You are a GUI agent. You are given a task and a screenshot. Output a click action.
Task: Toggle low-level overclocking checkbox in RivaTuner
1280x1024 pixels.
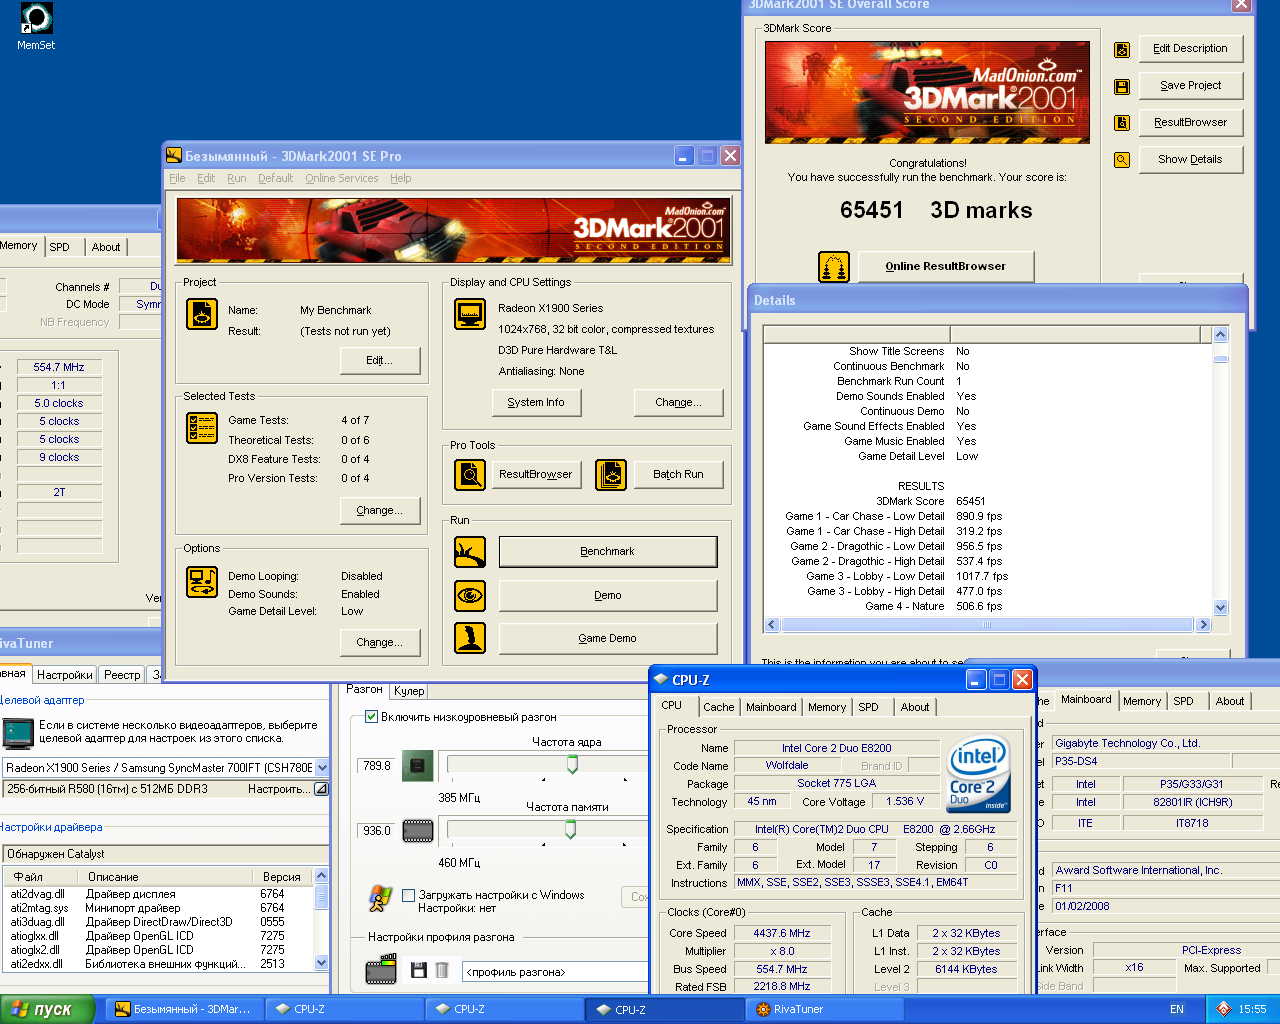coord(372,717)
